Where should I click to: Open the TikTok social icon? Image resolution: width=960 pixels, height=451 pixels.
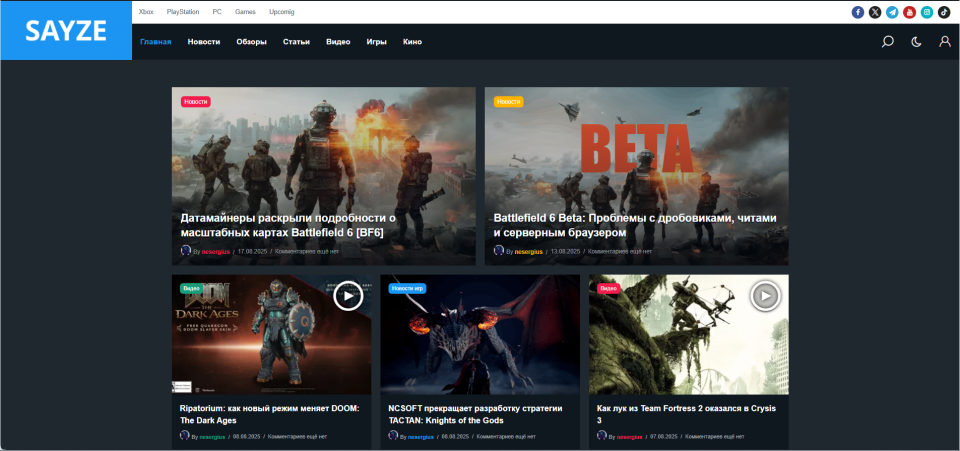click(x=944, y=12)
